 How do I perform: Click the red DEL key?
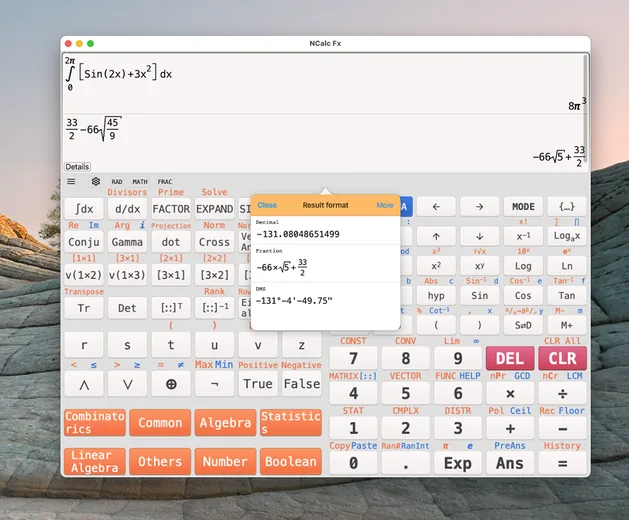coord(510,358)
